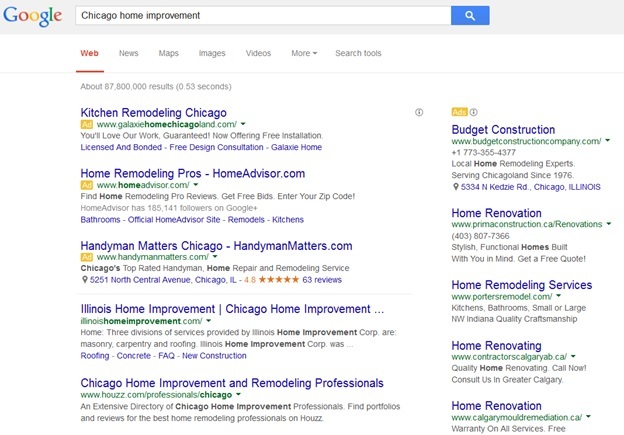Screen dimensions: 624x435
Task: Open Home Remodeling Pros - HomeAdvisor.com title
Action: point(193,174)
